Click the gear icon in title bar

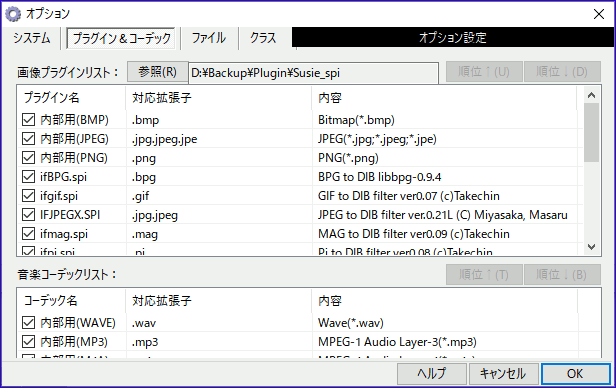click(x=13, y=14)
